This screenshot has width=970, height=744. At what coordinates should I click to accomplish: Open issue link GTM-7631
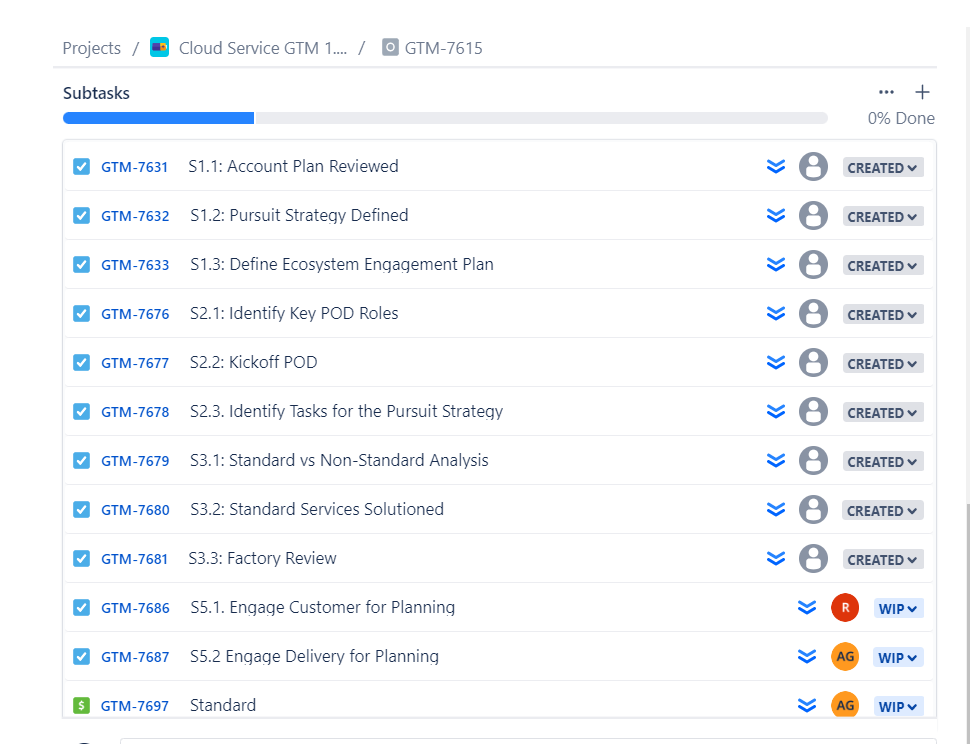pos(134,167)
